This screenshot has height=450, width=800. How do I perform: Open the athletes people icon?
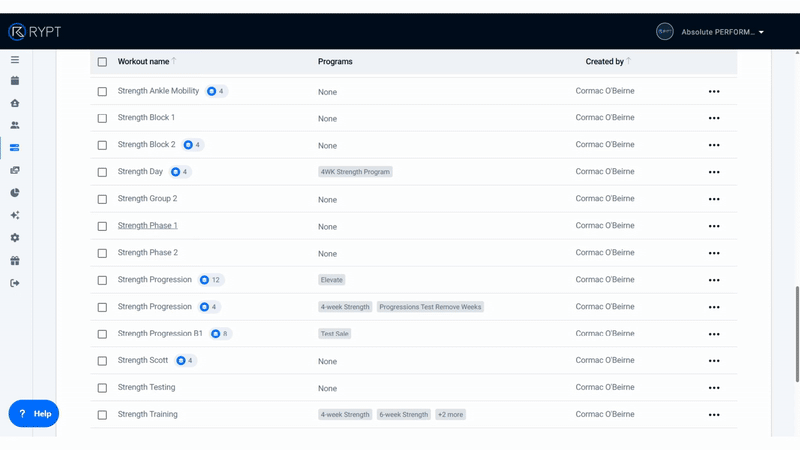15,126
